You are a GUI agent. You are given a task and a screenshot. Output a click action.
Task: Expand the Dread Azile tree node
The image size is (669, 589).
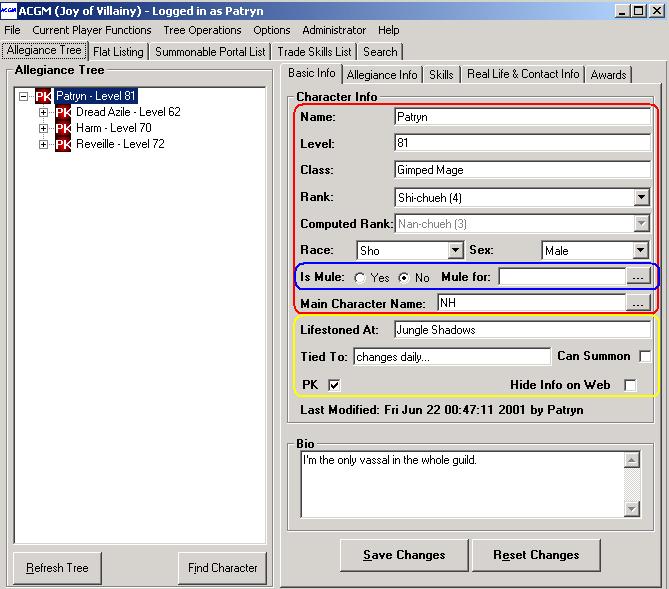(x=43, y=112)
